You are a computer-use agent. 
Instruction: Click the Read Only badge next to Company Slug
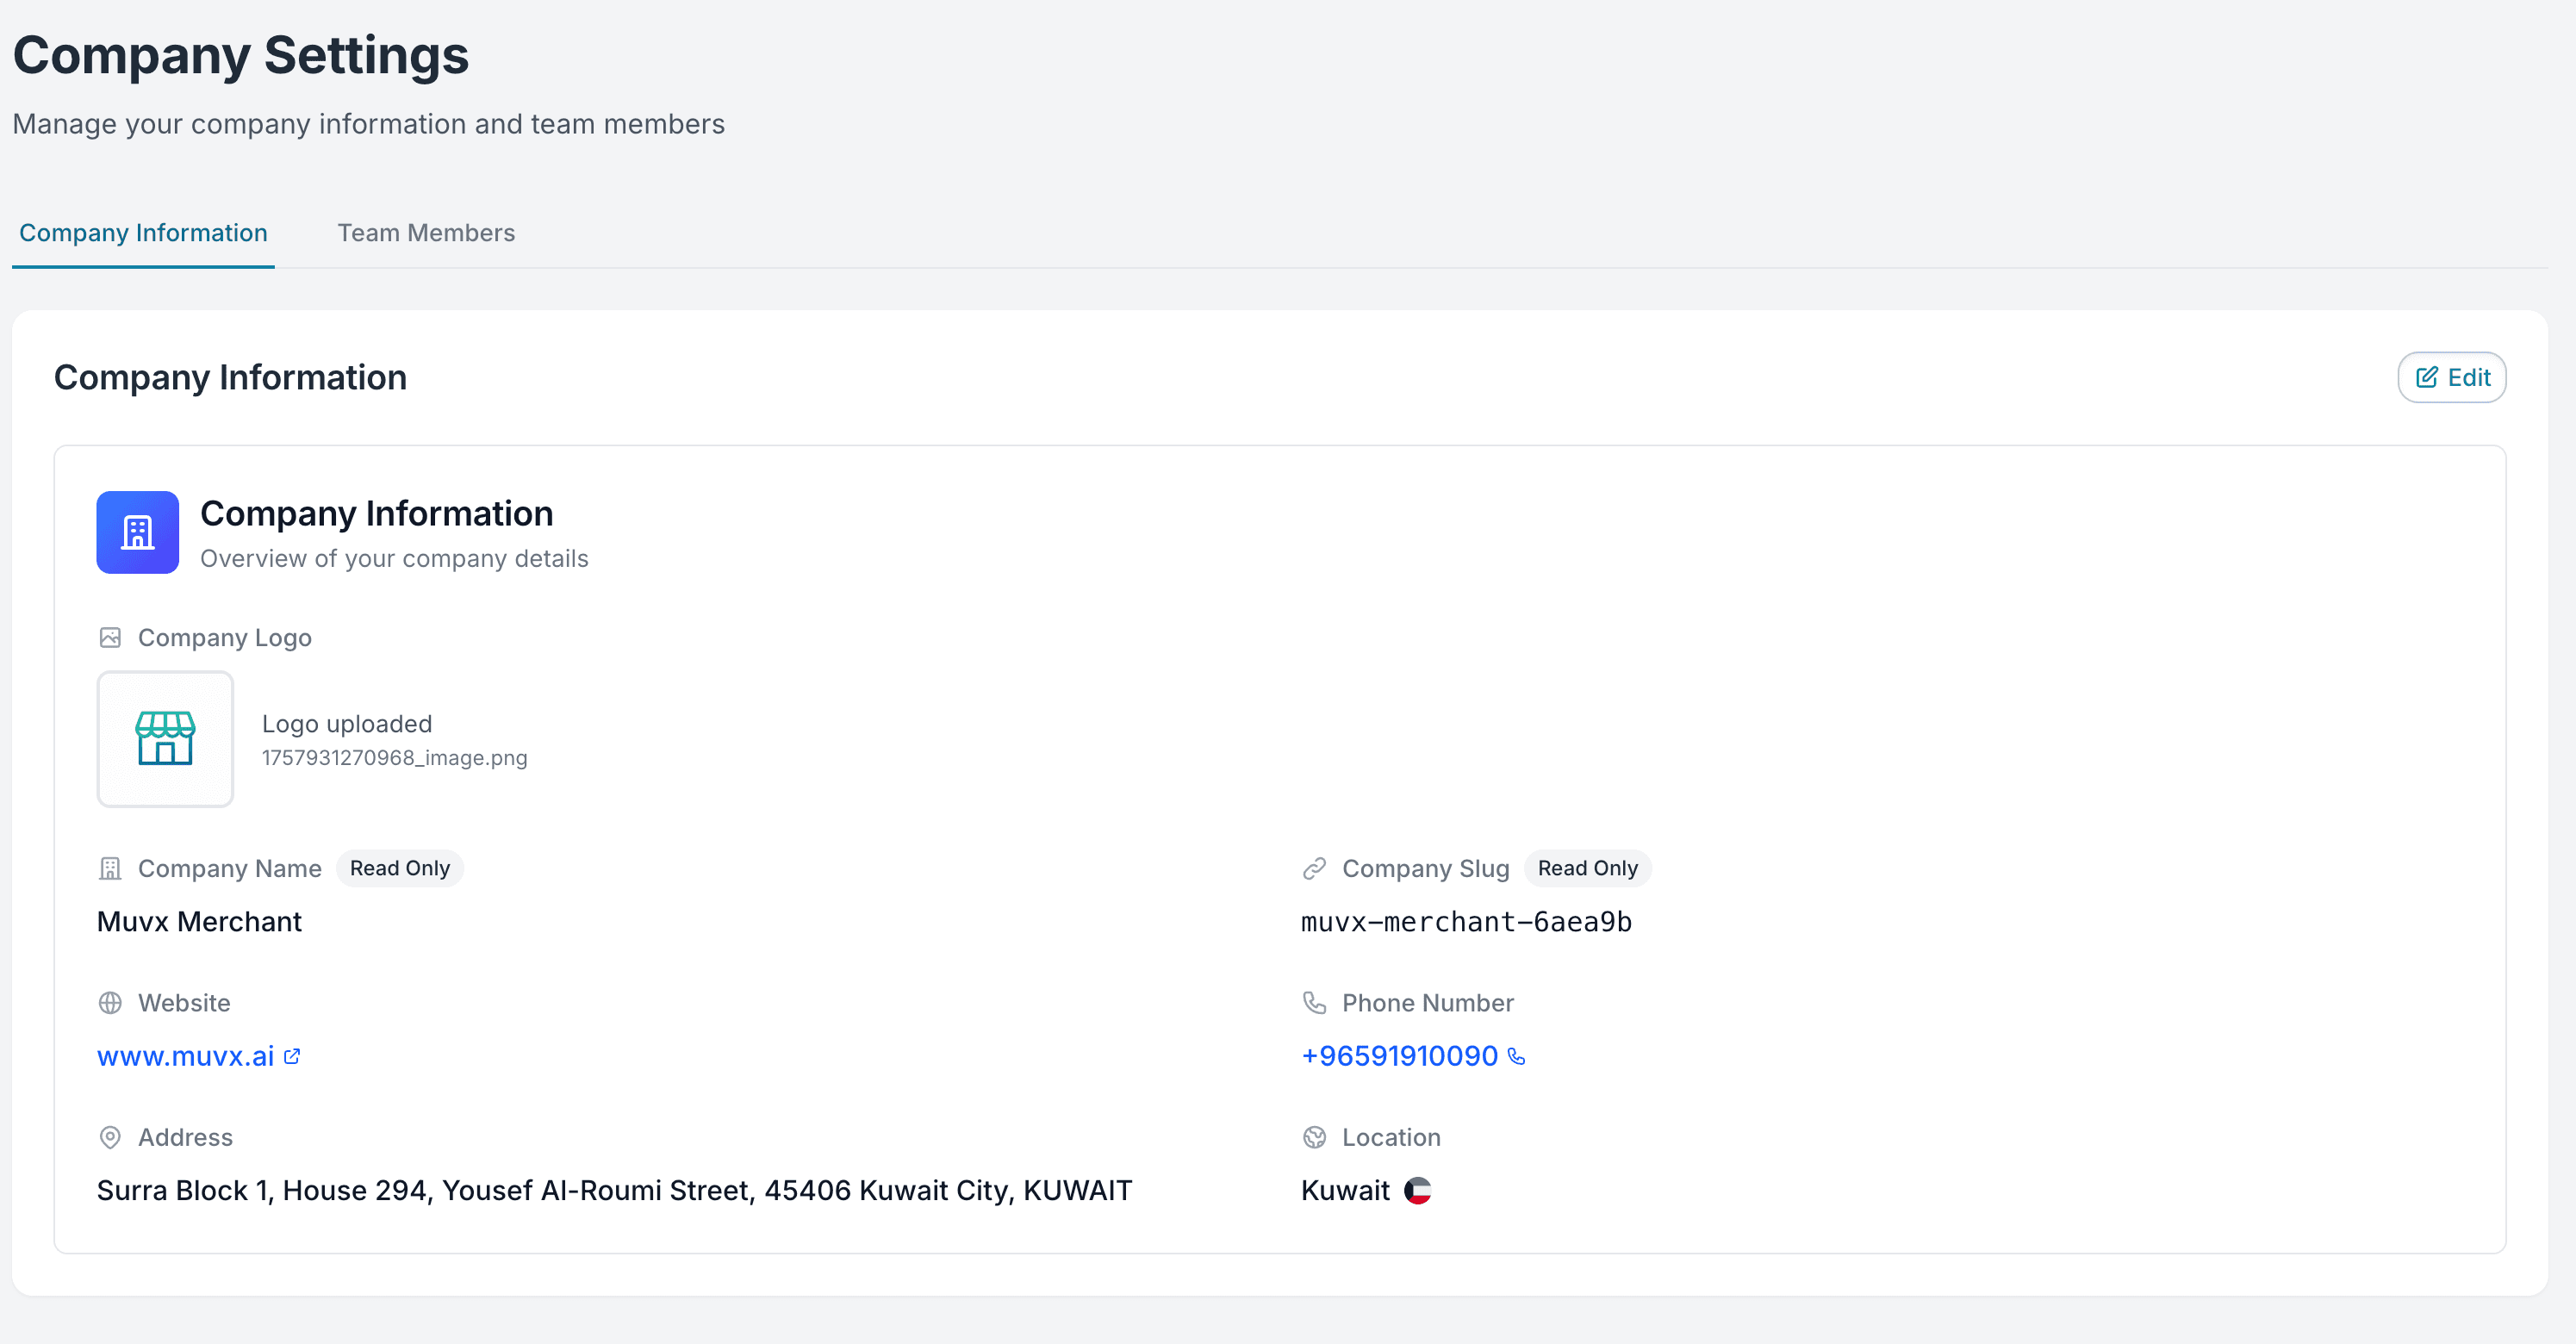pyautogui.click(x=1587, y=868)
